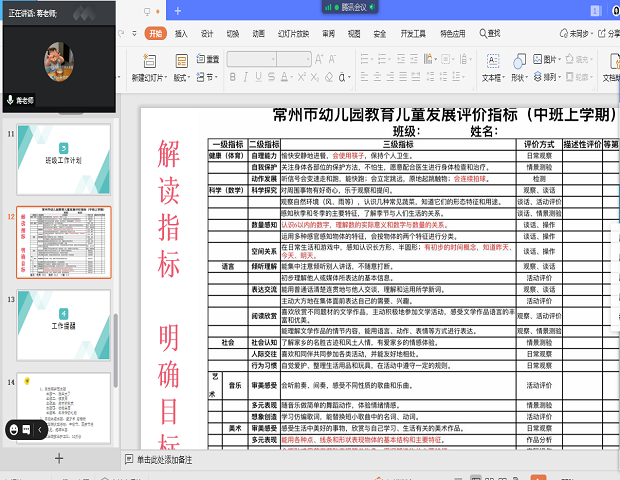This screenshot has width=620, height=480.
Task: Click the New Slide (新建幻灯片) icon
Action: click(x=148, y=62)
